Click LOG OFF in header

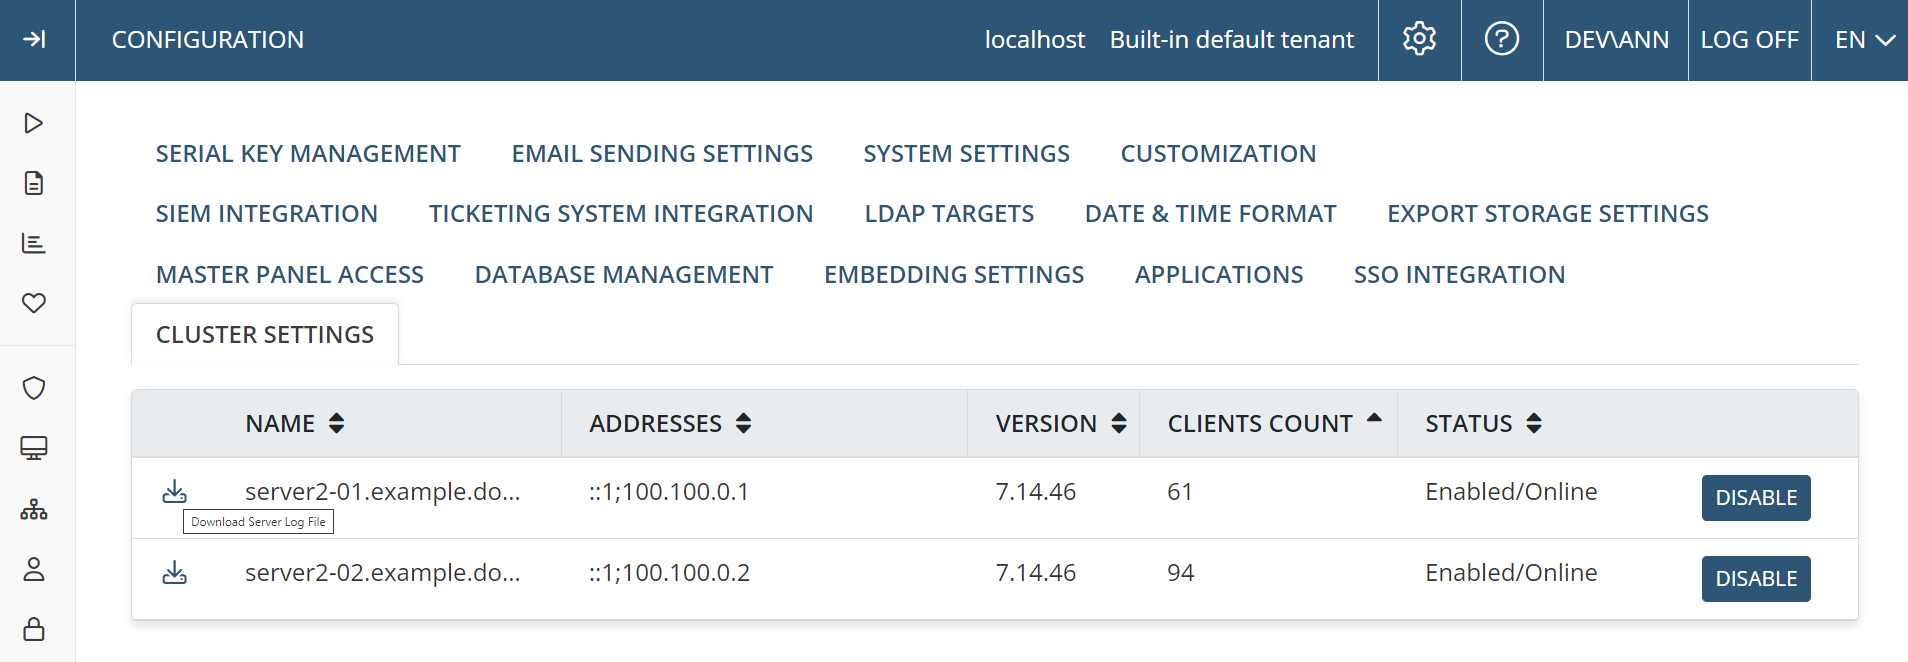(x=1749, y=40)
